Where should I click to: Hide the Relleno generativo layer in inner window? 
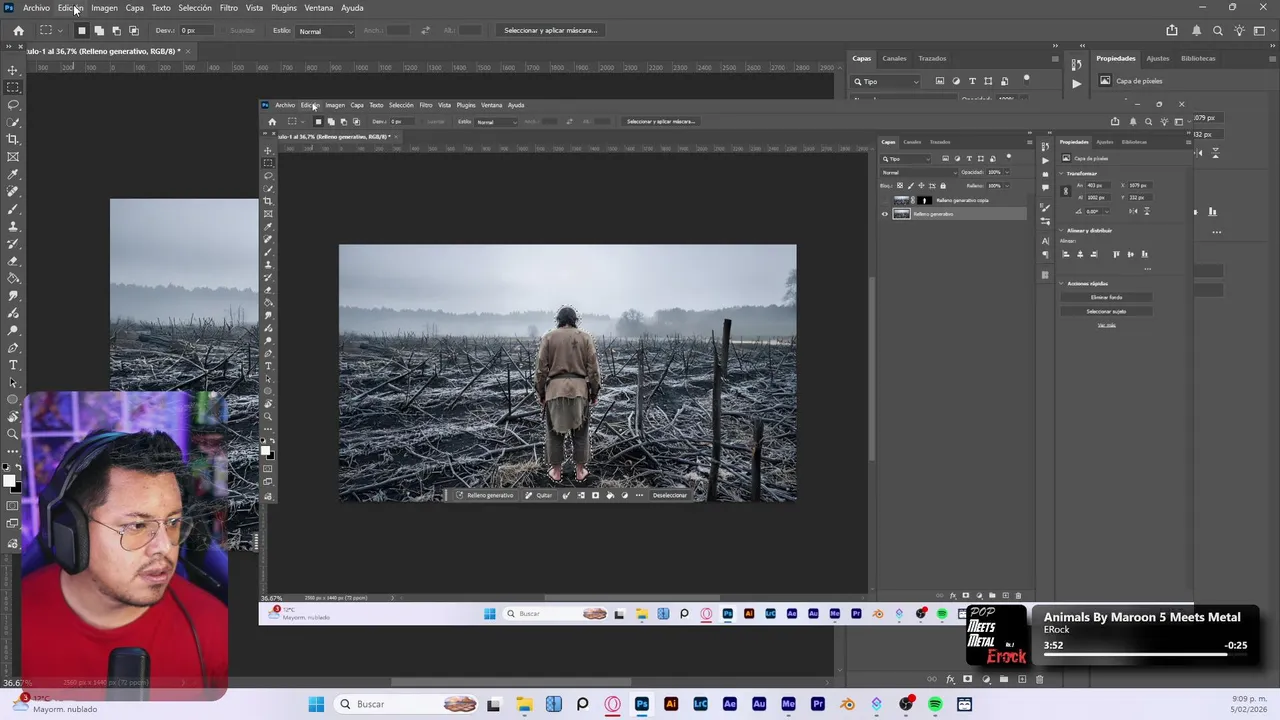click(x=884, y=214)
